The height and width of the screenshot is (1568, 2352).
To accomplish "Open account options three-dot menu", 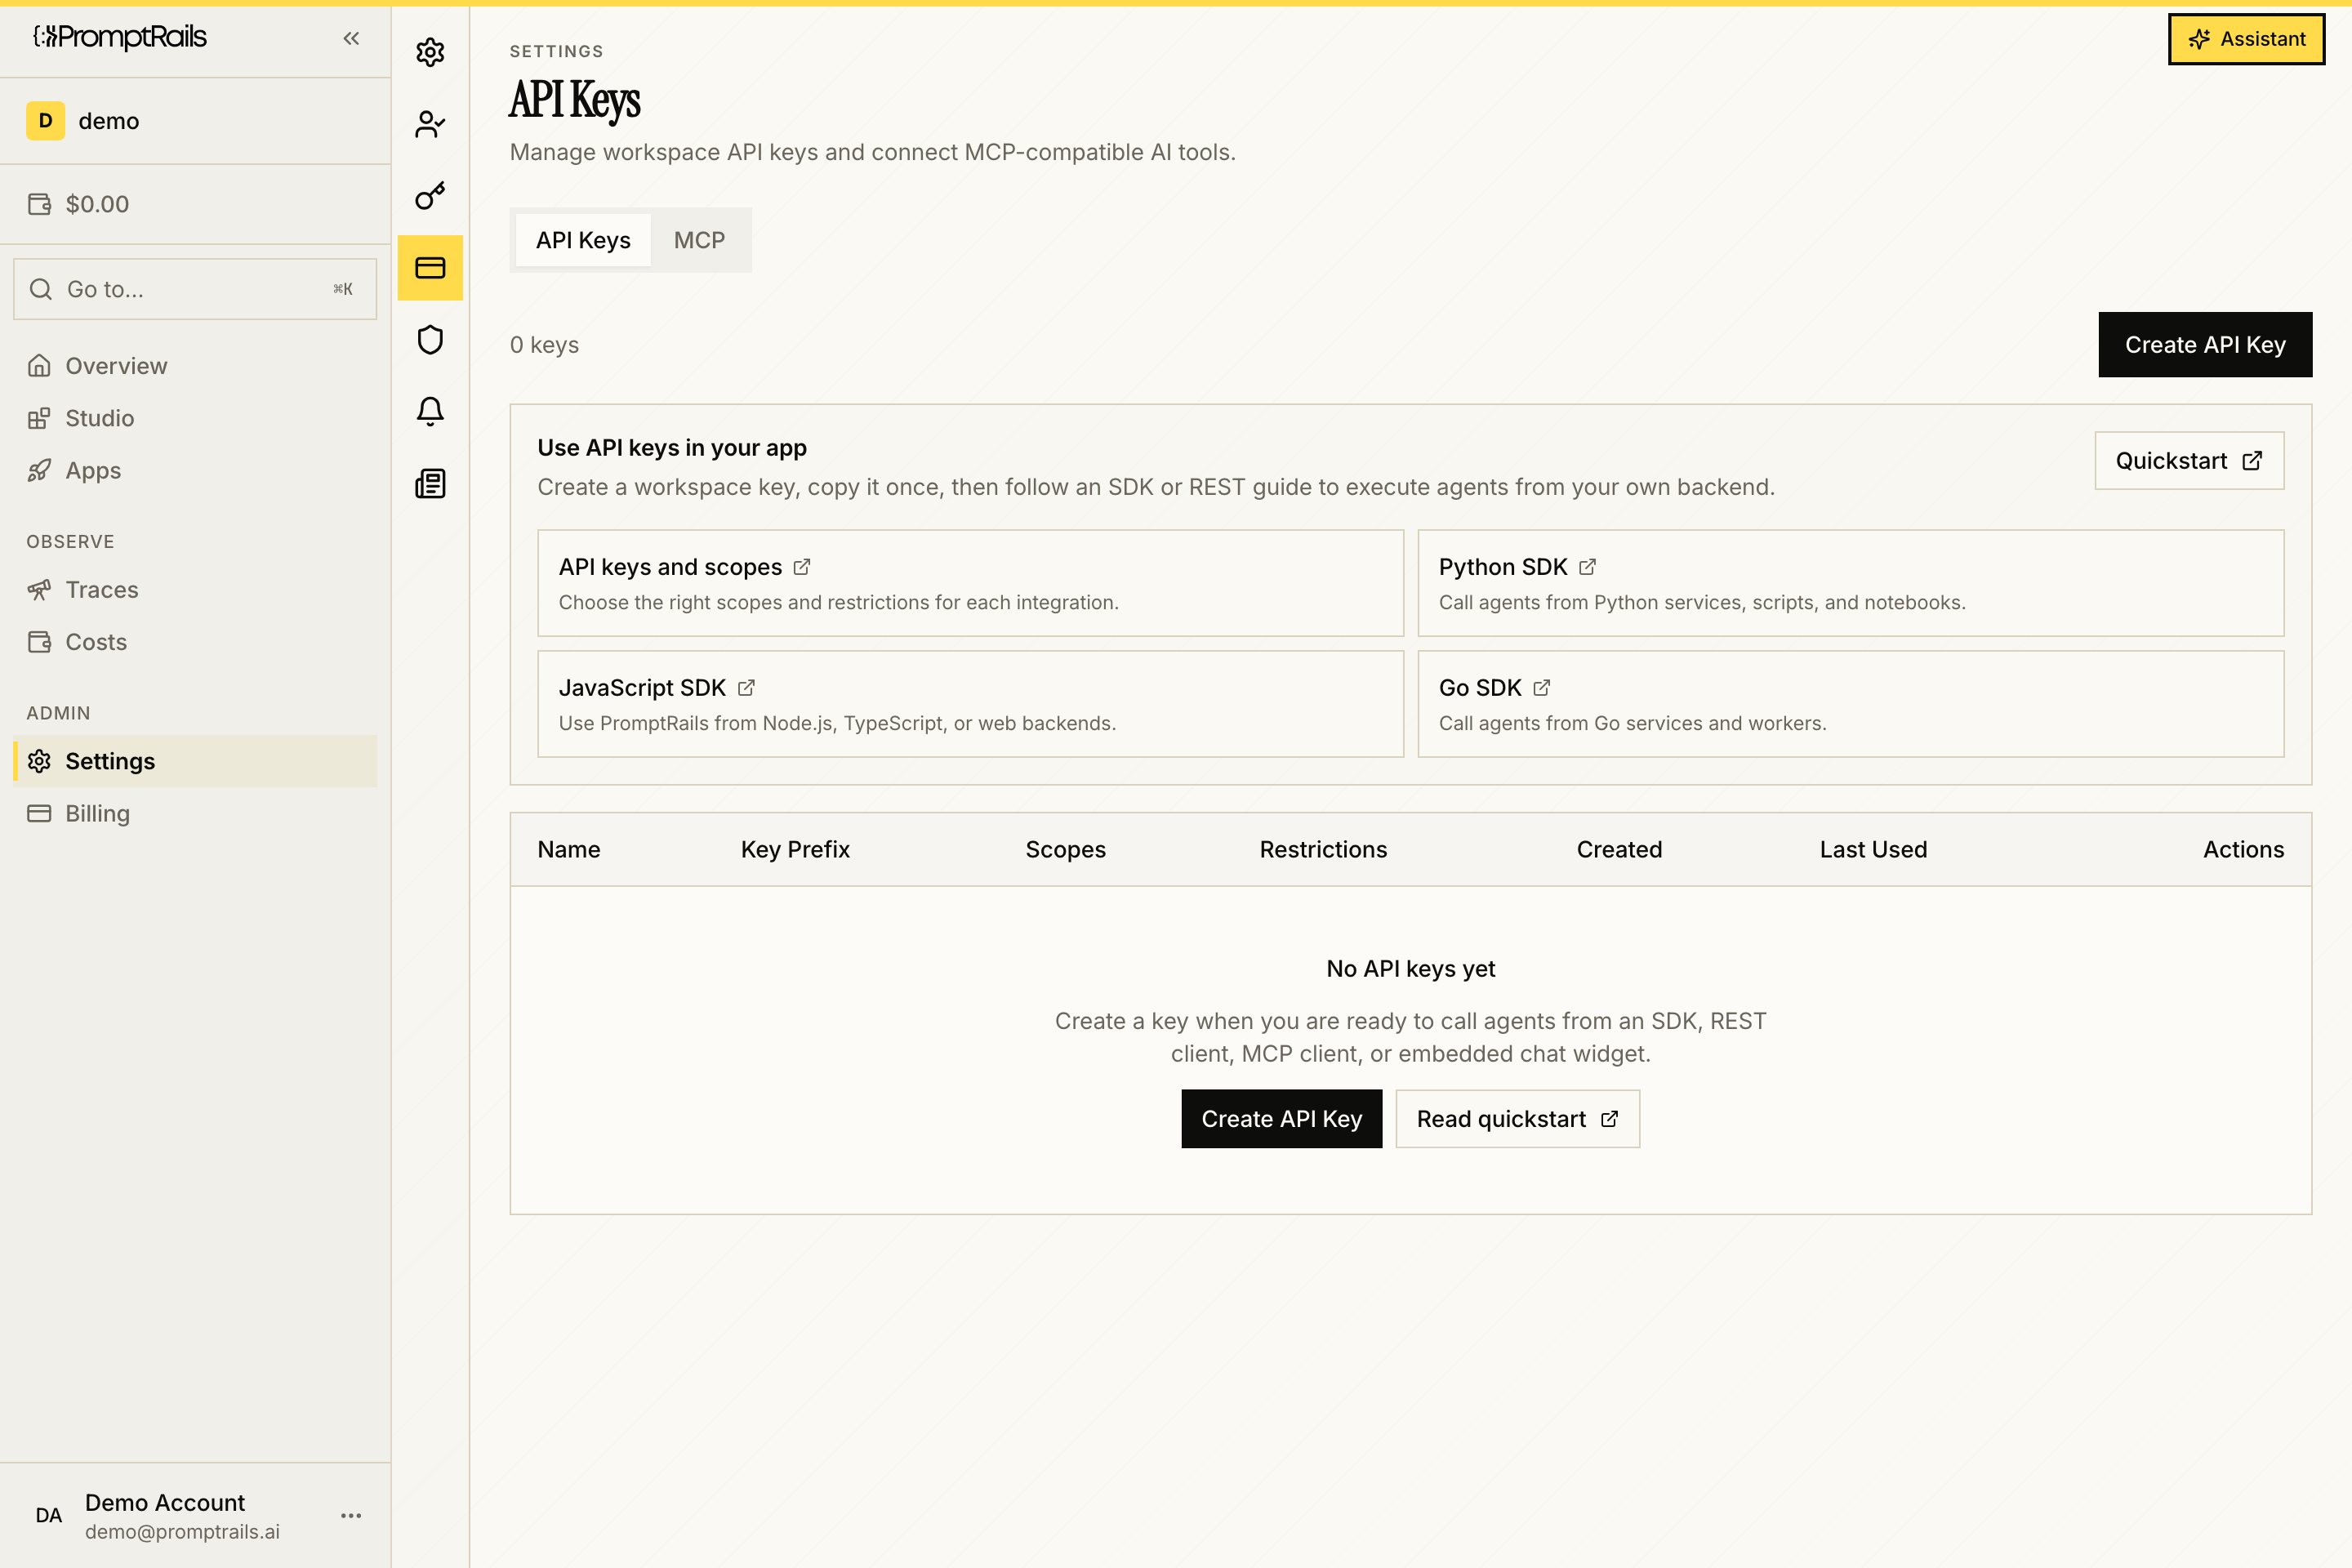I will [351, 1516].
